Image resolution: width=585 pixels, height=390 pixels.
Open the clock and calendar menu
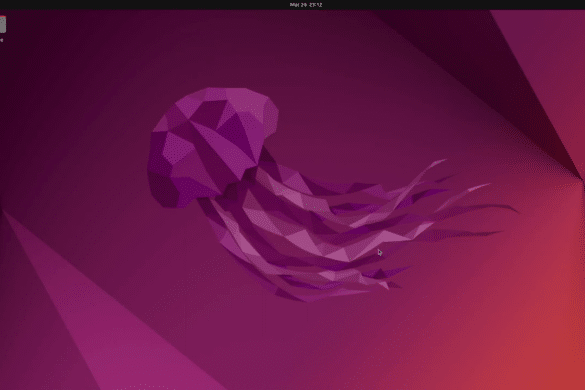tap(306, 5)
